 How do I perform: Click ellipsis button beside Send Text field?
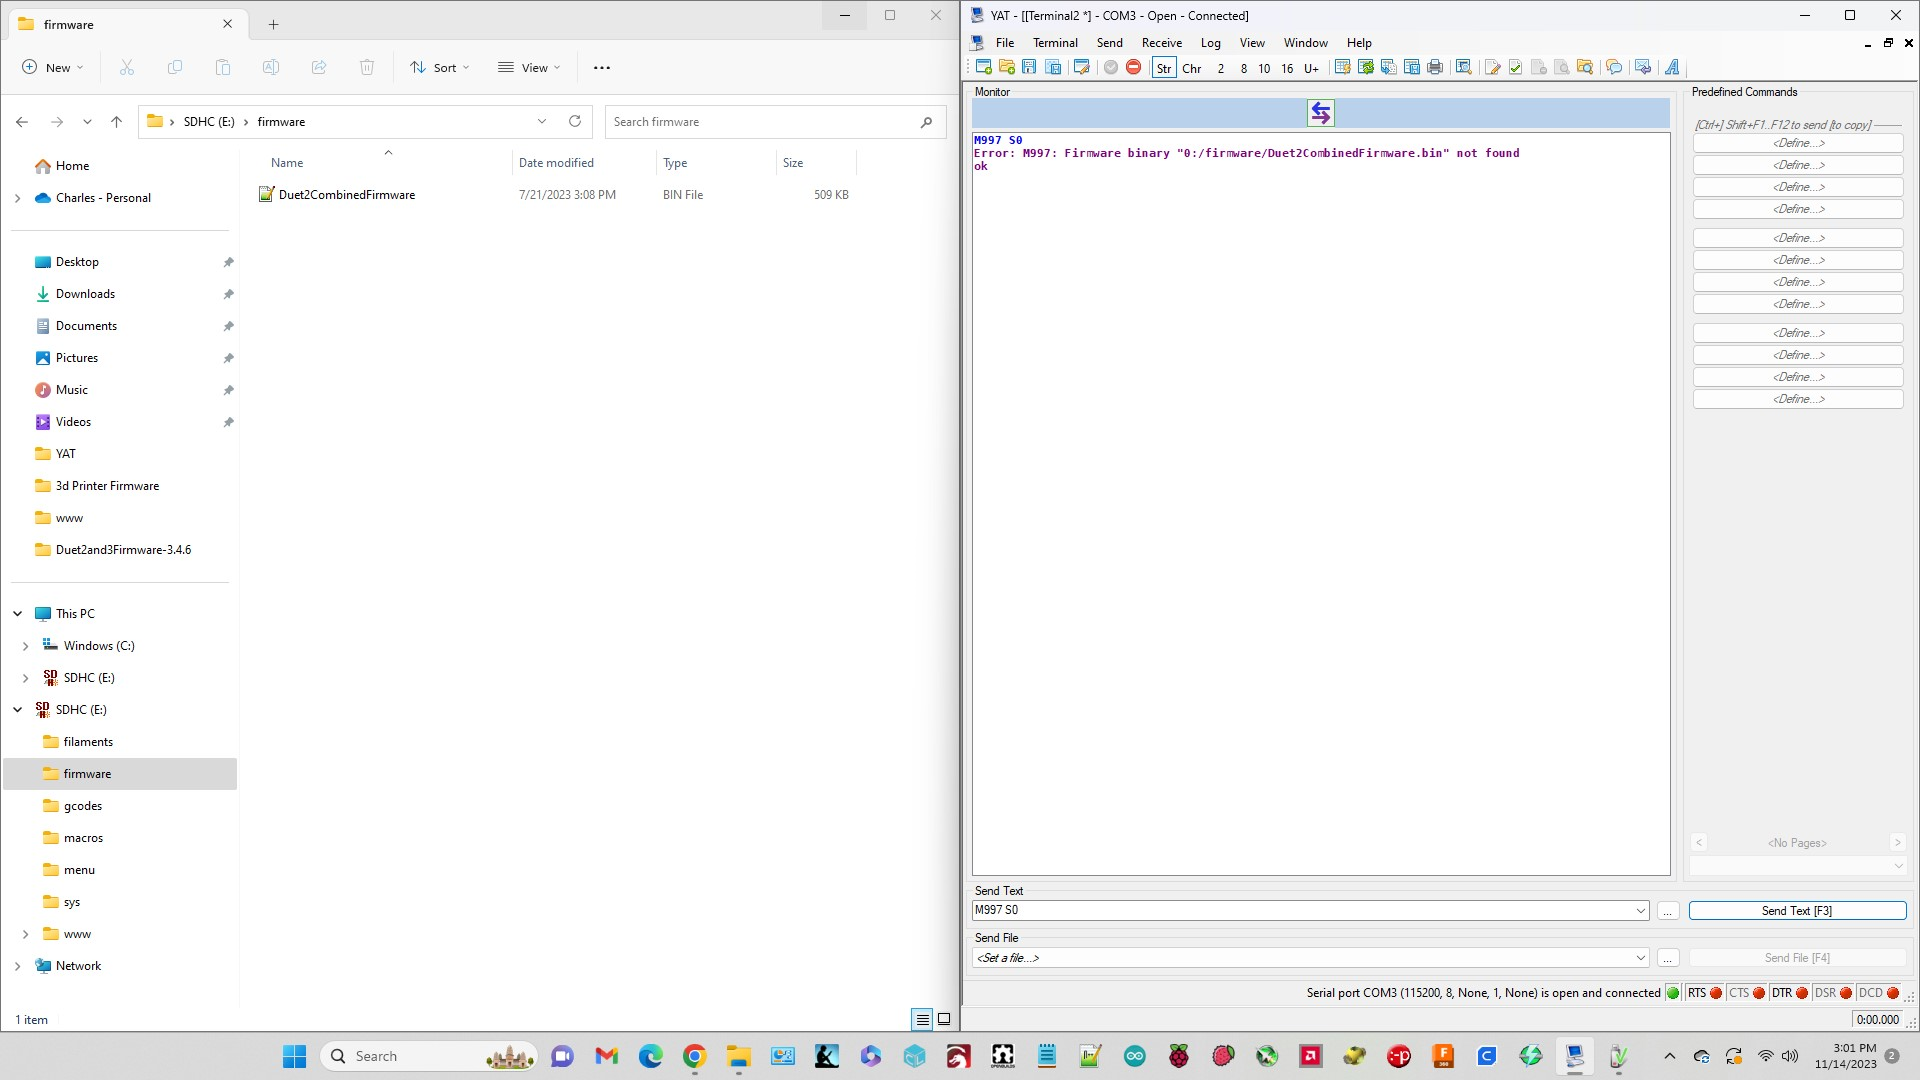[1667, 911]
